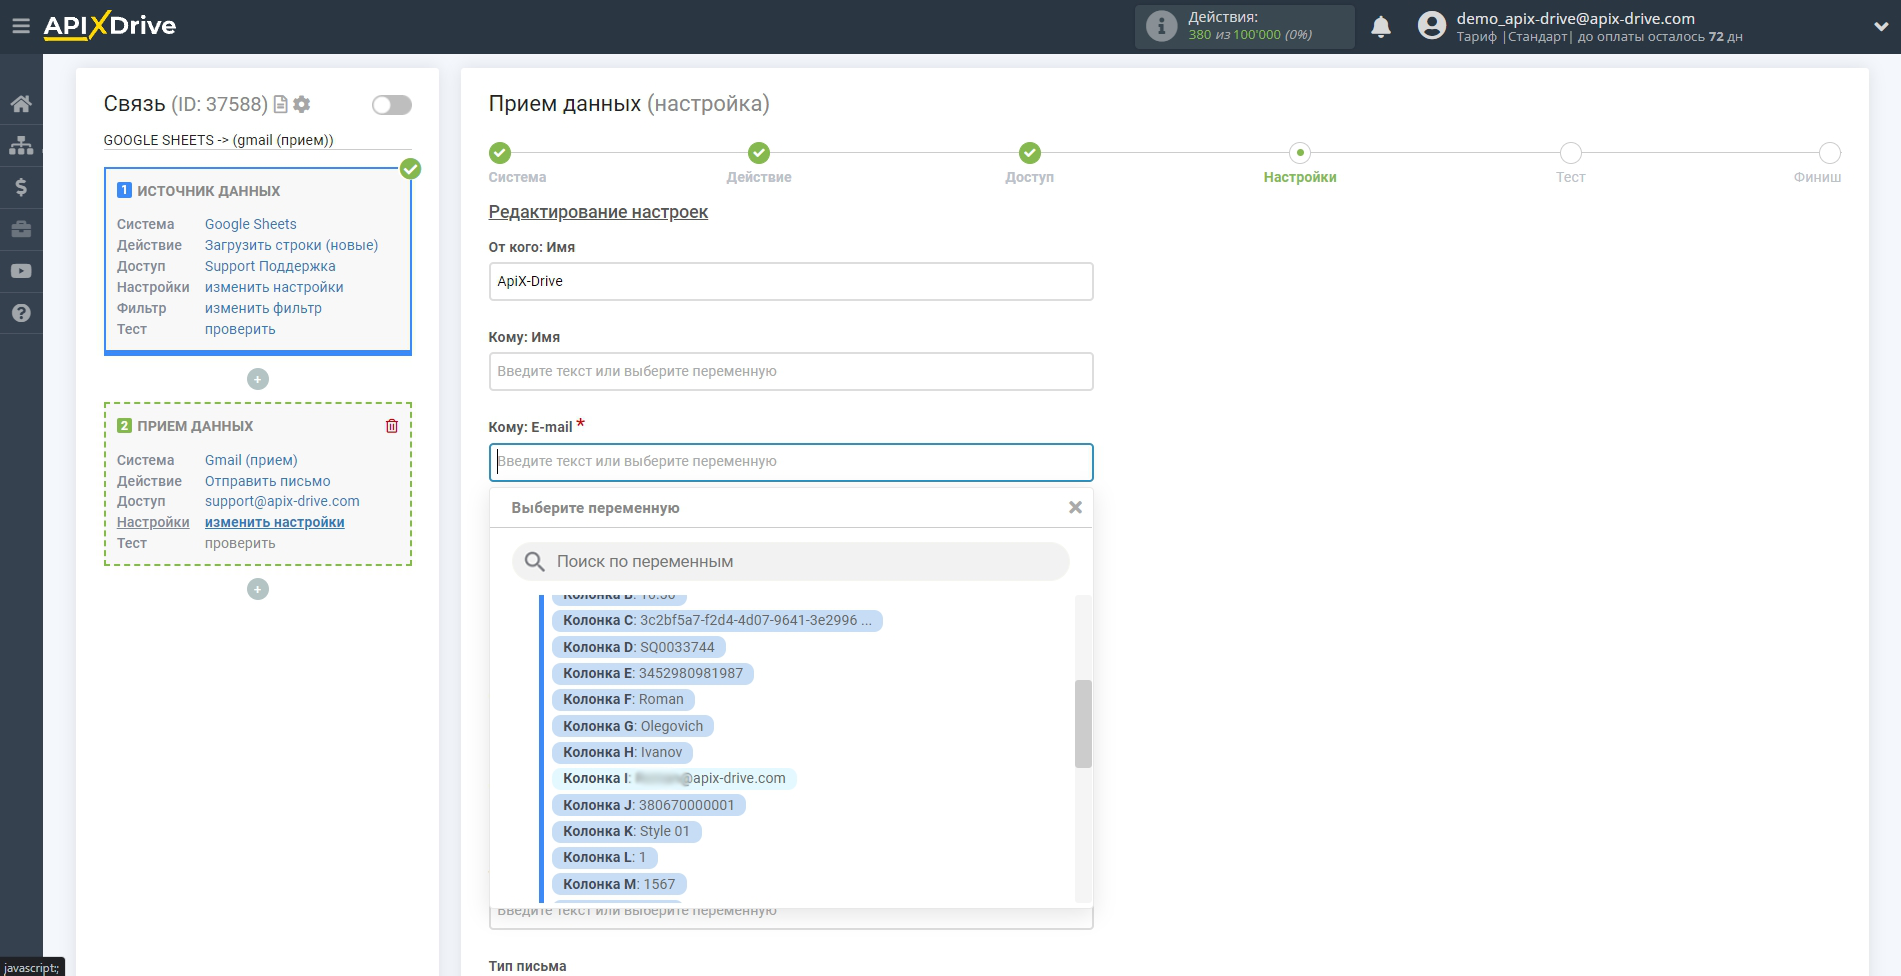Viewport: 1901px width, 976px height.
Task: Select variable Колонка K: Style 01
Action: coord(626,831)
